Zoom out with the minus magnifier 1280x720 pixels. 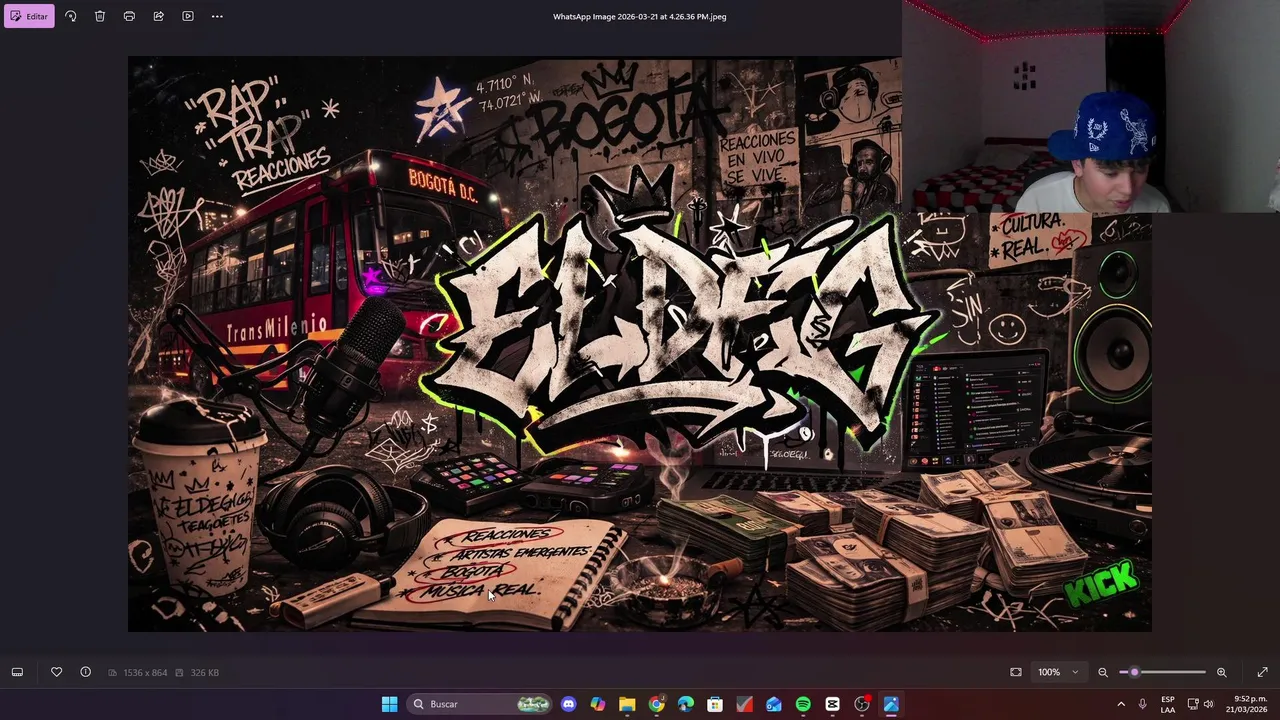point(1103,672)
